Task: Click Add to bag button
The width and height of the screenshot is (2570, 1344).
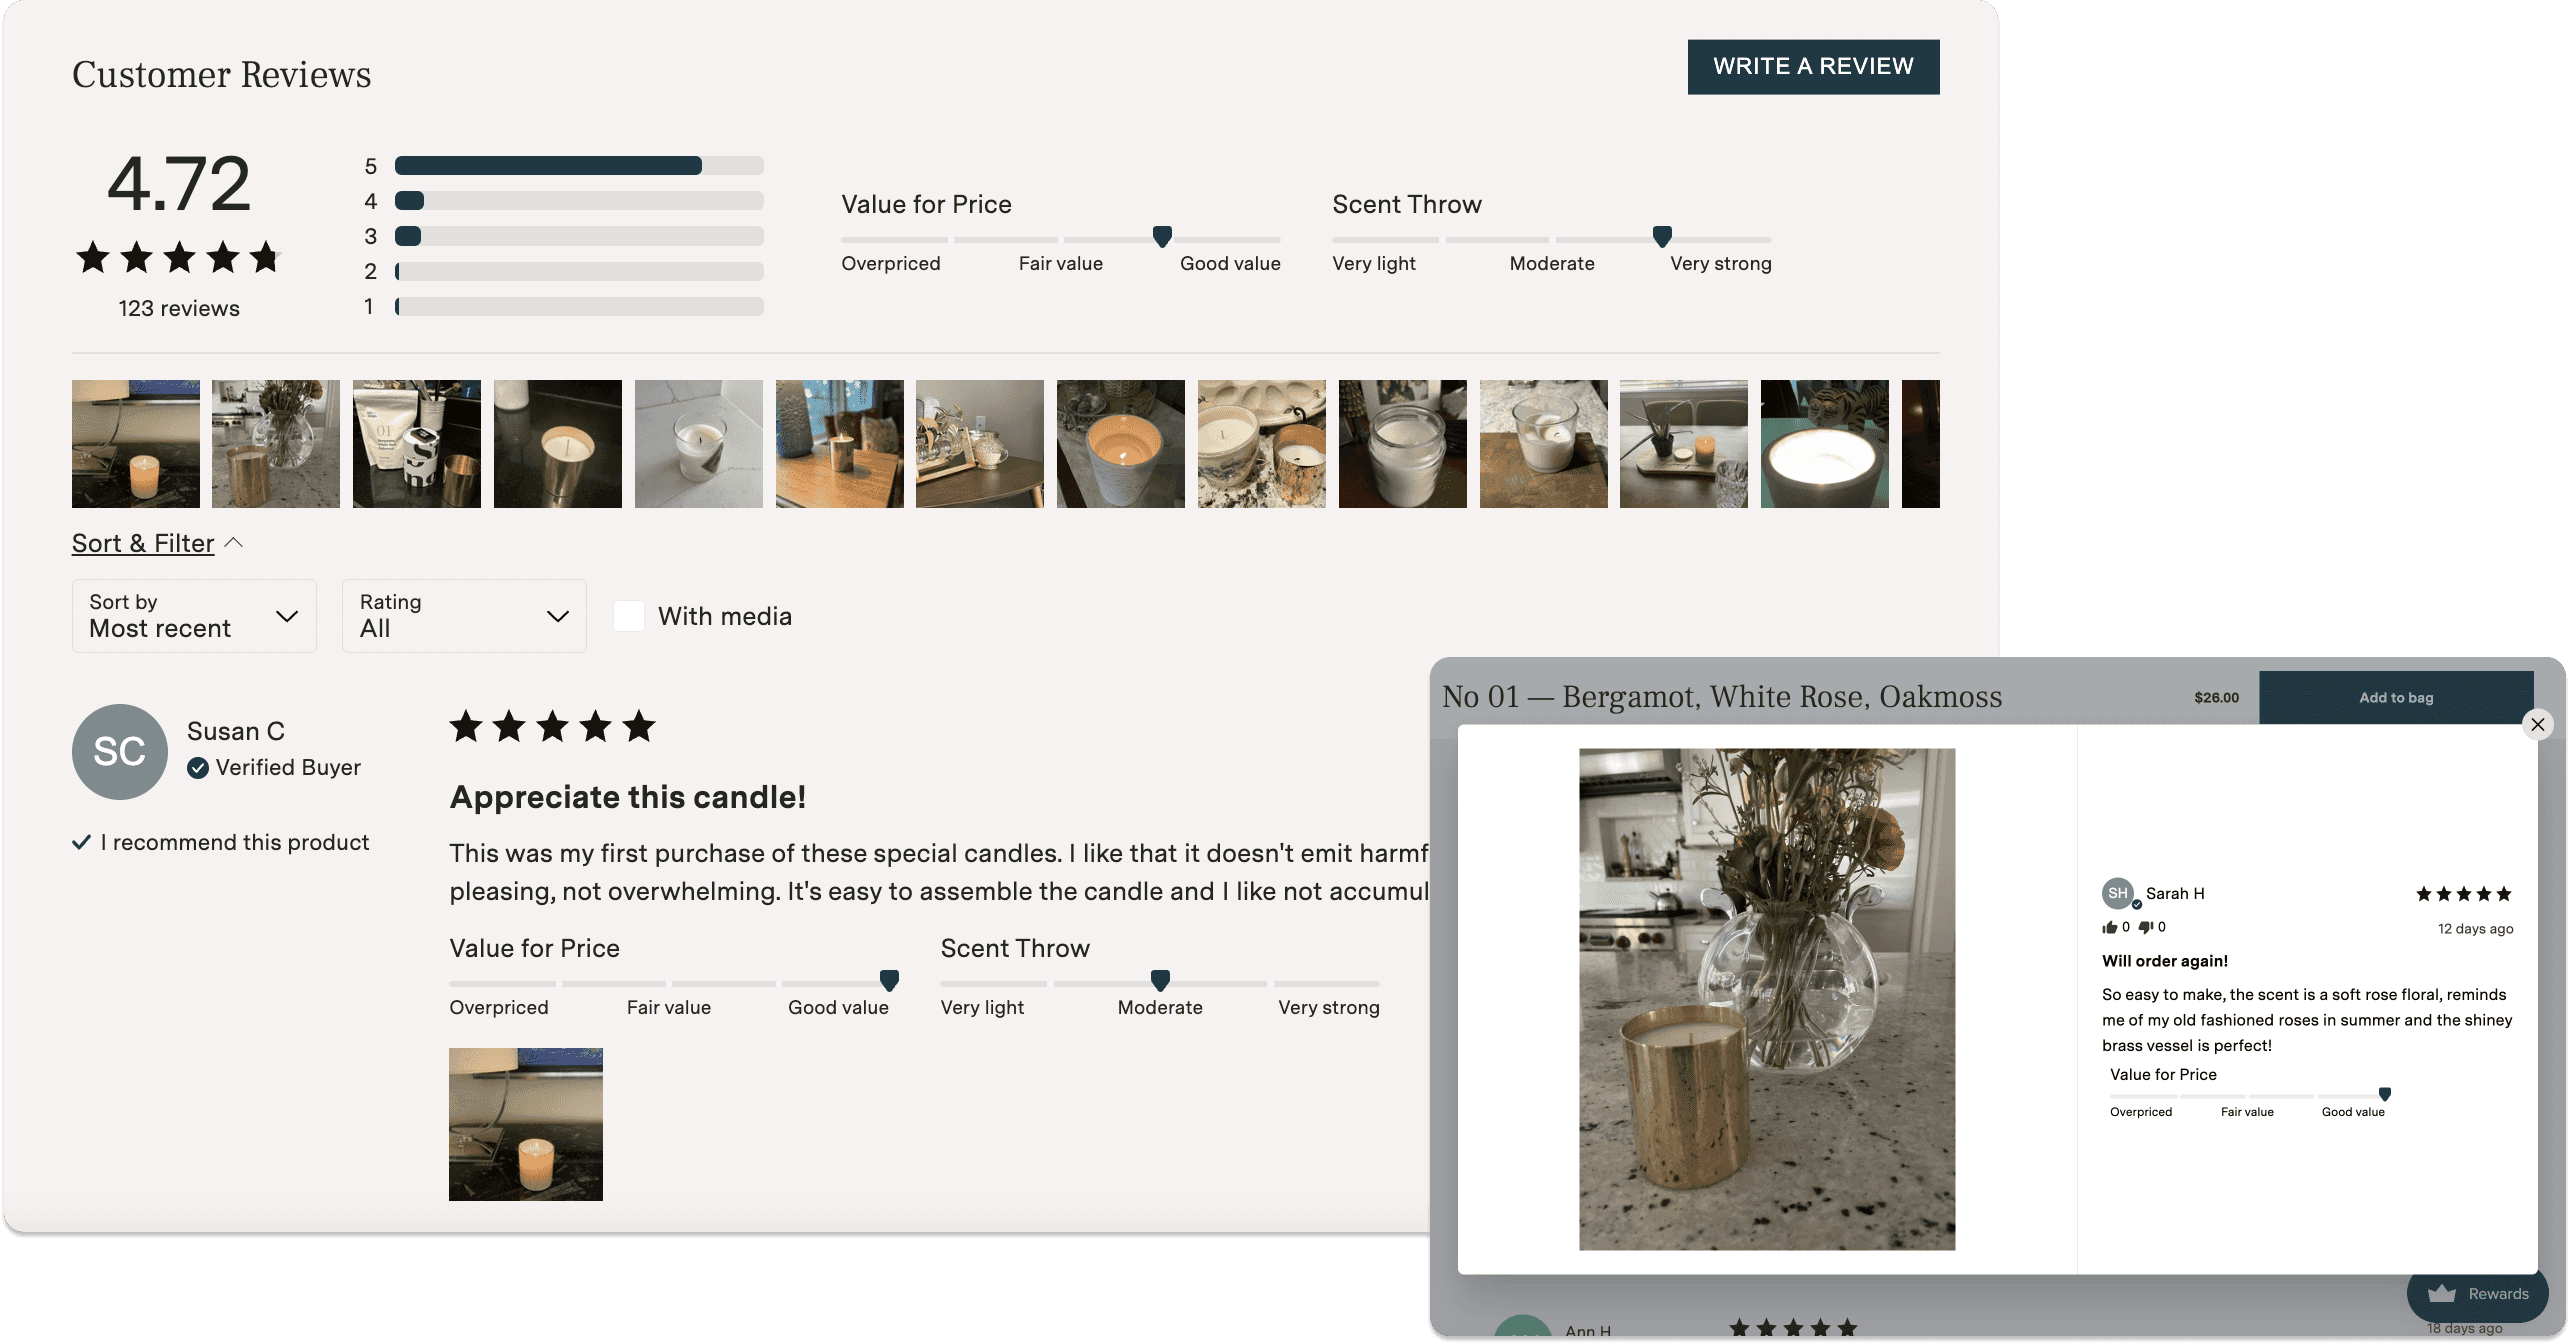Action: [2395, 697]
